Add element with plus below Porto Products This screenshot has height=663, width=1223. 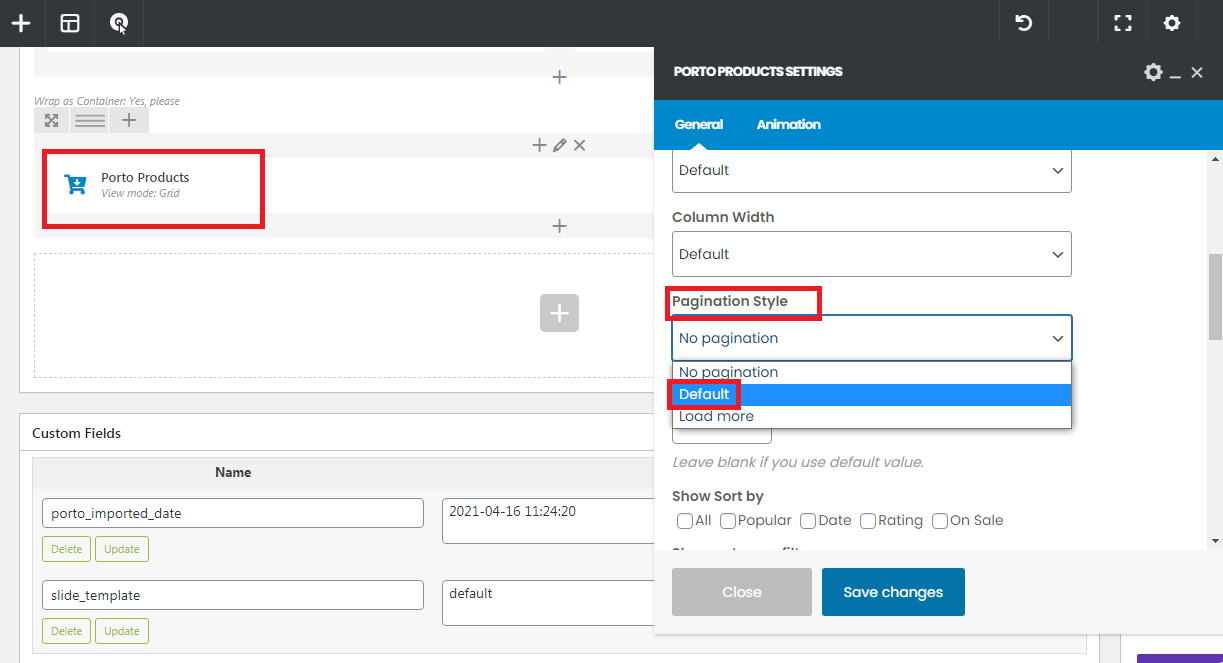559,226
